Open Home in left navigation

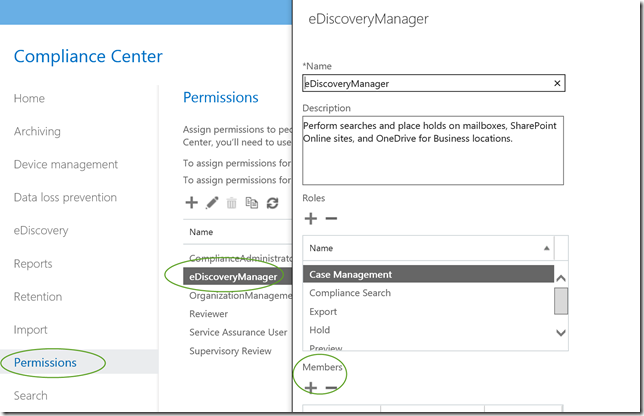click(x=29, y=99)
